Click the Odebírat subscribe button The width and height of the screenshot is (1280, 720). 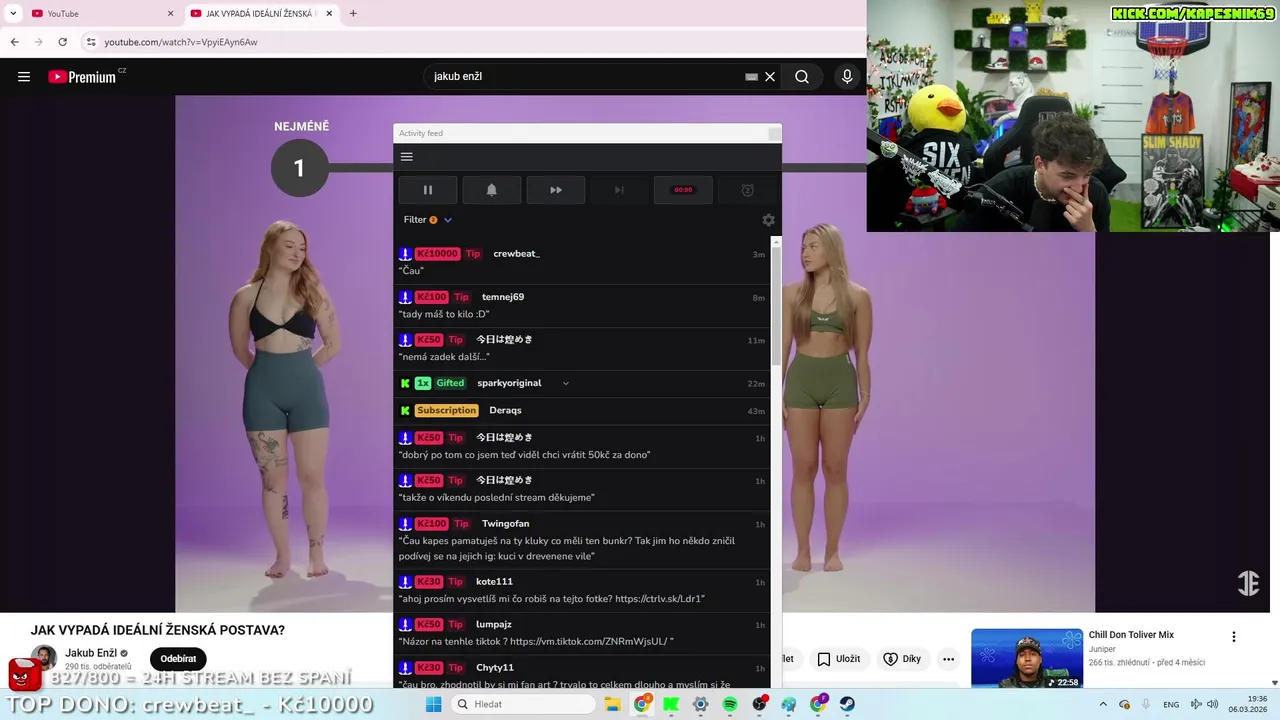click(178, 659)
